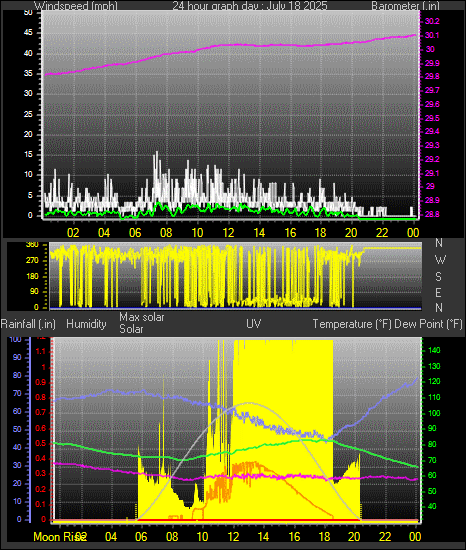Click the Humidity legend label
Viewport: 466px width, 550px height.
pos(86,324)
